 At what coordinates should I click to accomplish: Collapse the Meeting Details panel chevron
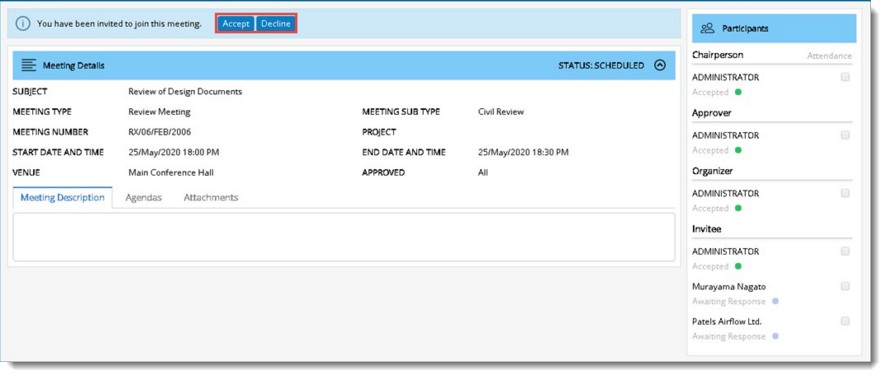point(660,65)
